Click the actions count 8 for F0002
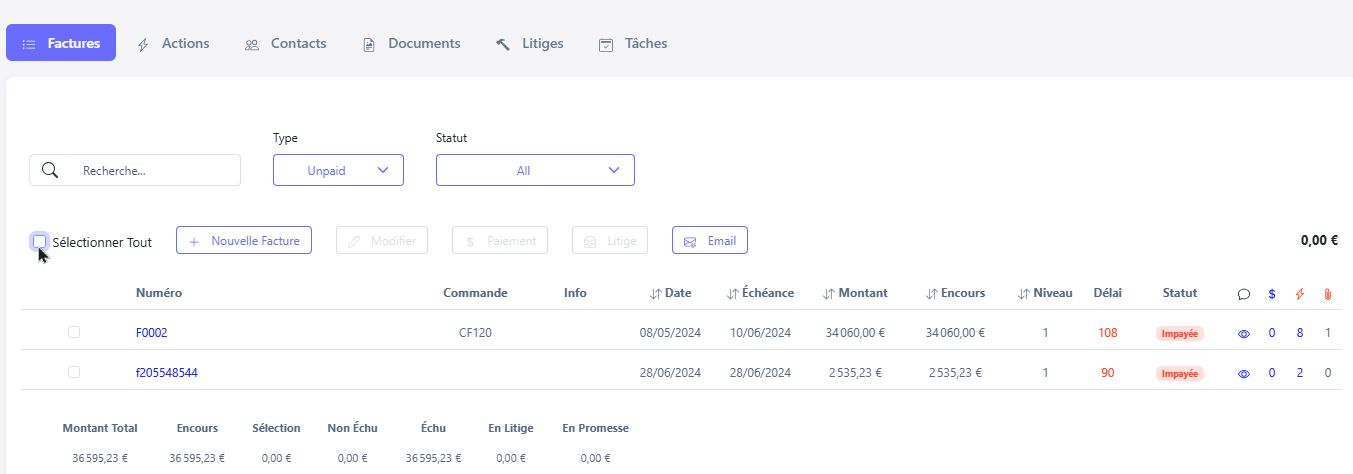This screenshot has width=1353, height=474. coord(1300,333)
